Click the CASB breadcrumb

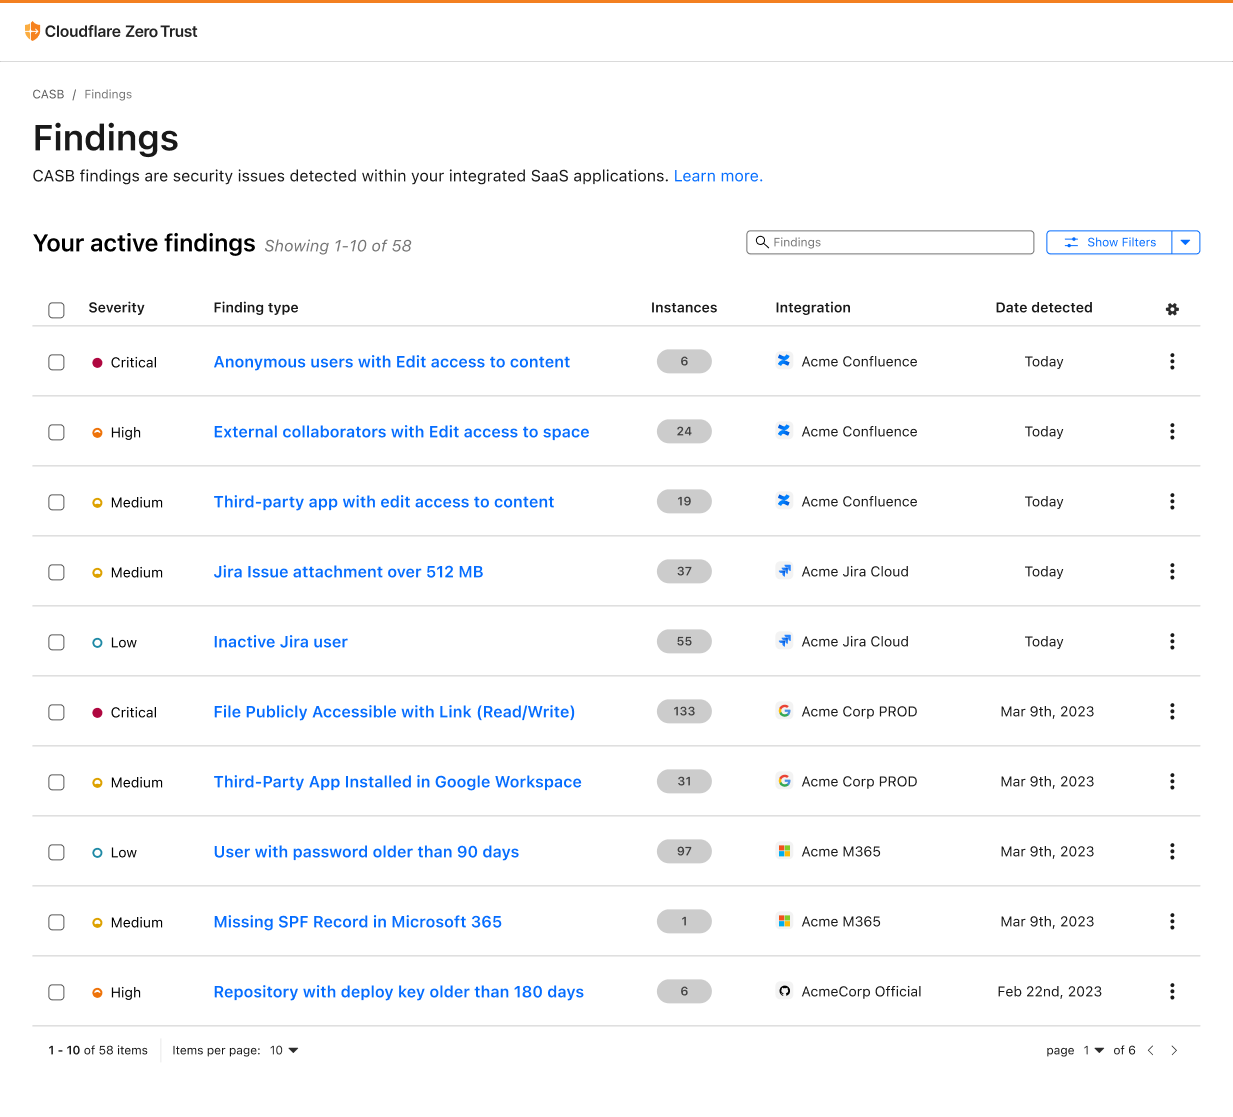(48, 94)
